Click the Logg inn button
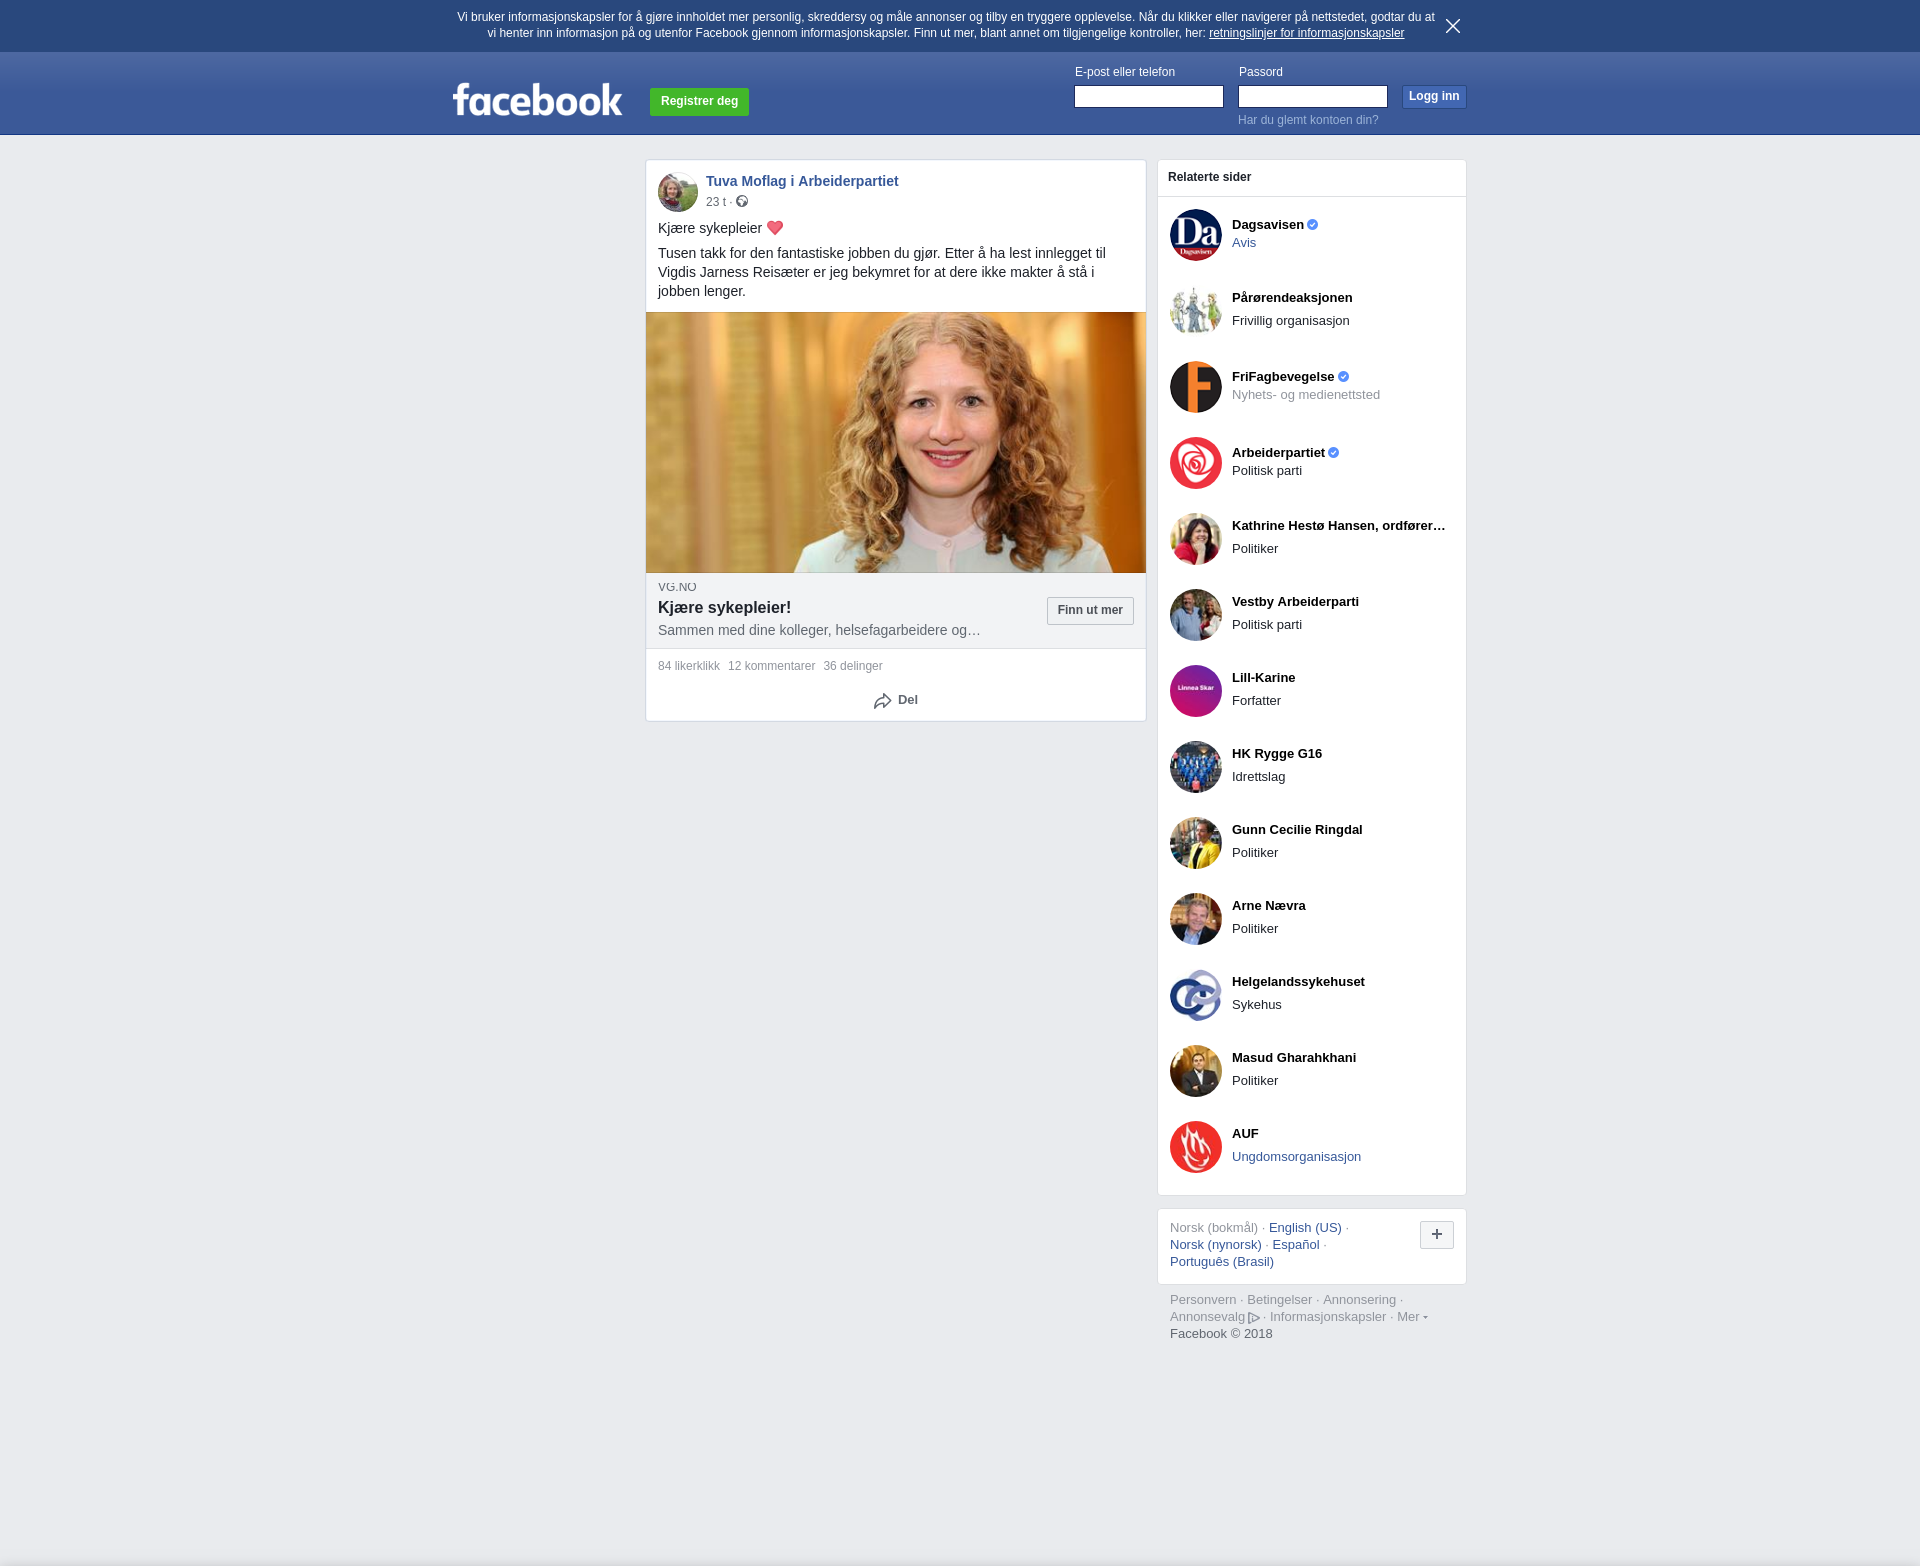This screenshot has width=1920, height=1566. click(x=1434, y=97)
